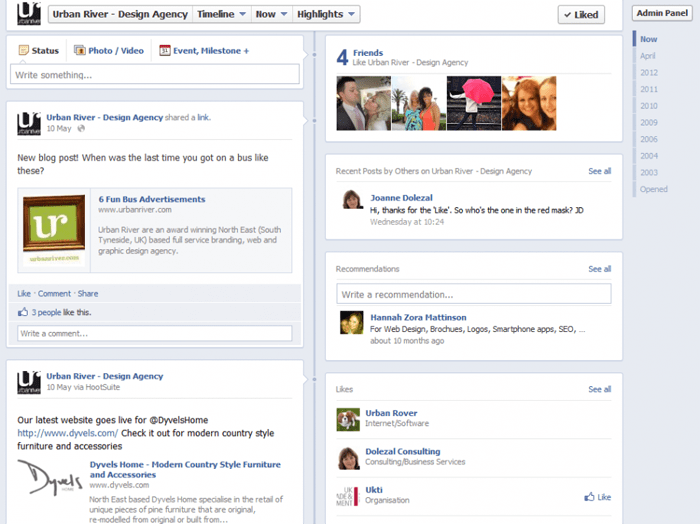Jump to 2006 on timeline

(x=649, y=139)
